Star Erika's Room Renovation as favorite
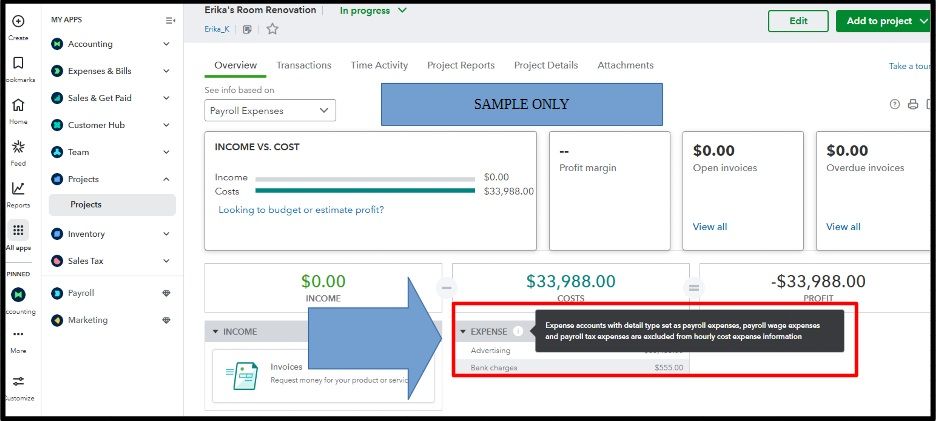This screenshot has height=421, width=936. coord(272,29)
